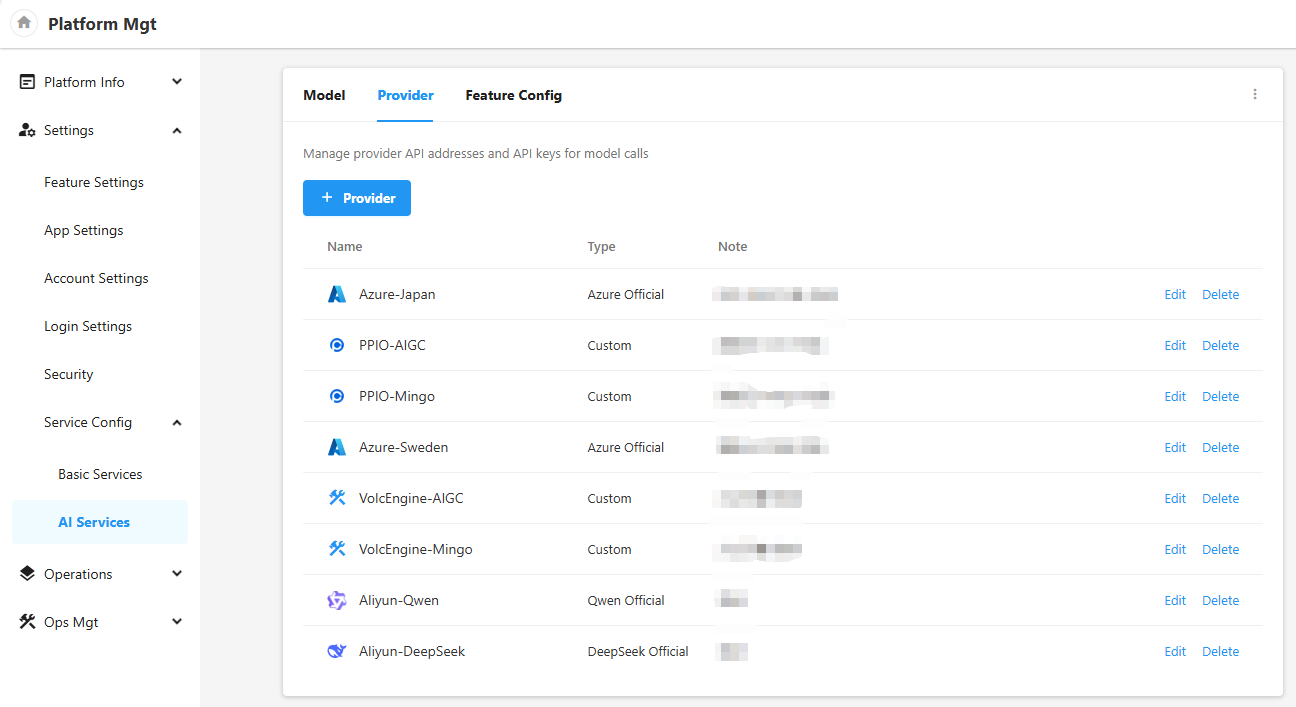
Task: Switch to the Model tab
Action: point(324,96)
